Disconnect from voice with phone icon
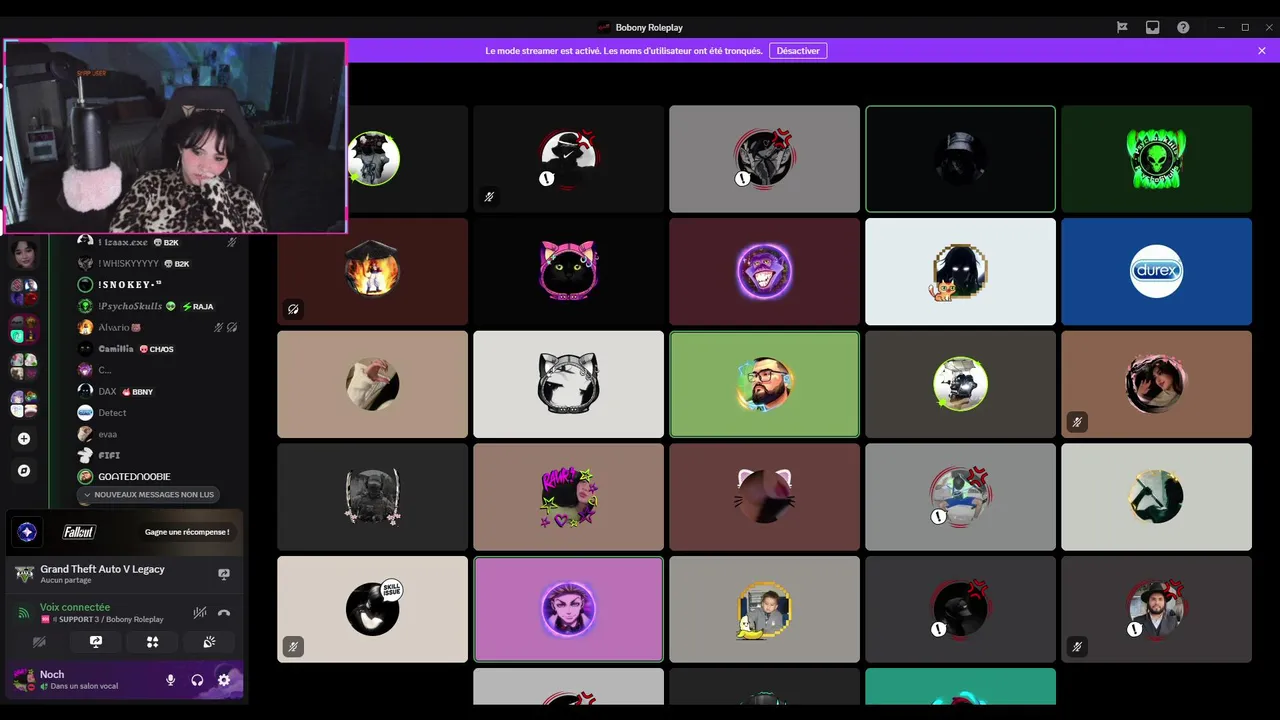This screenshot has height=720, width=1280. (x=224, y=613)
